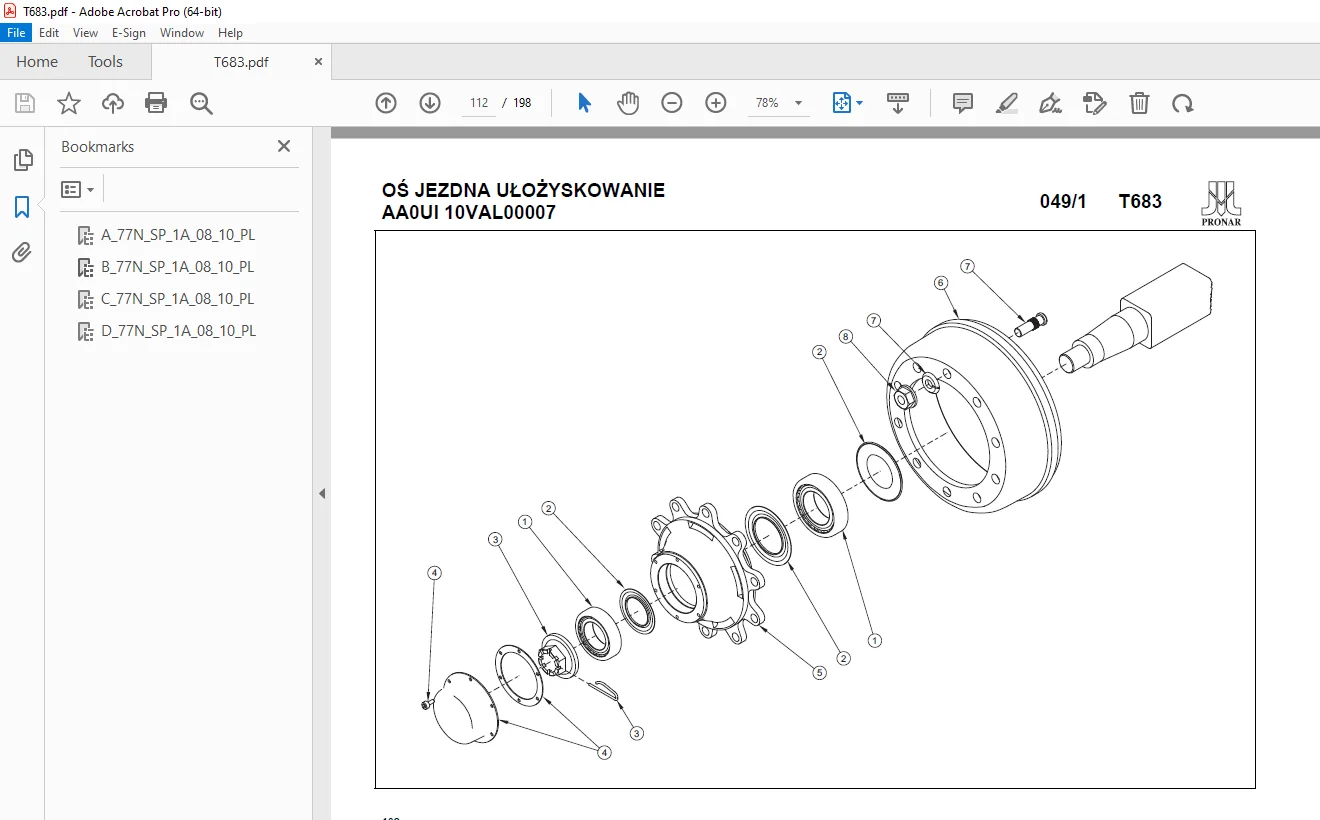Click the Save file icon
This screenshot has height=820, width=1320.
click(25, 103)
